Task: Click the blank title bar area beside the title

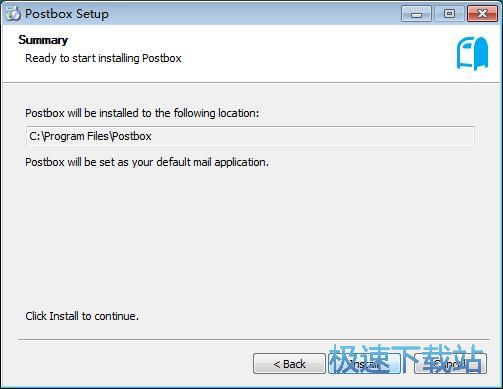Action: click(253, 14)
